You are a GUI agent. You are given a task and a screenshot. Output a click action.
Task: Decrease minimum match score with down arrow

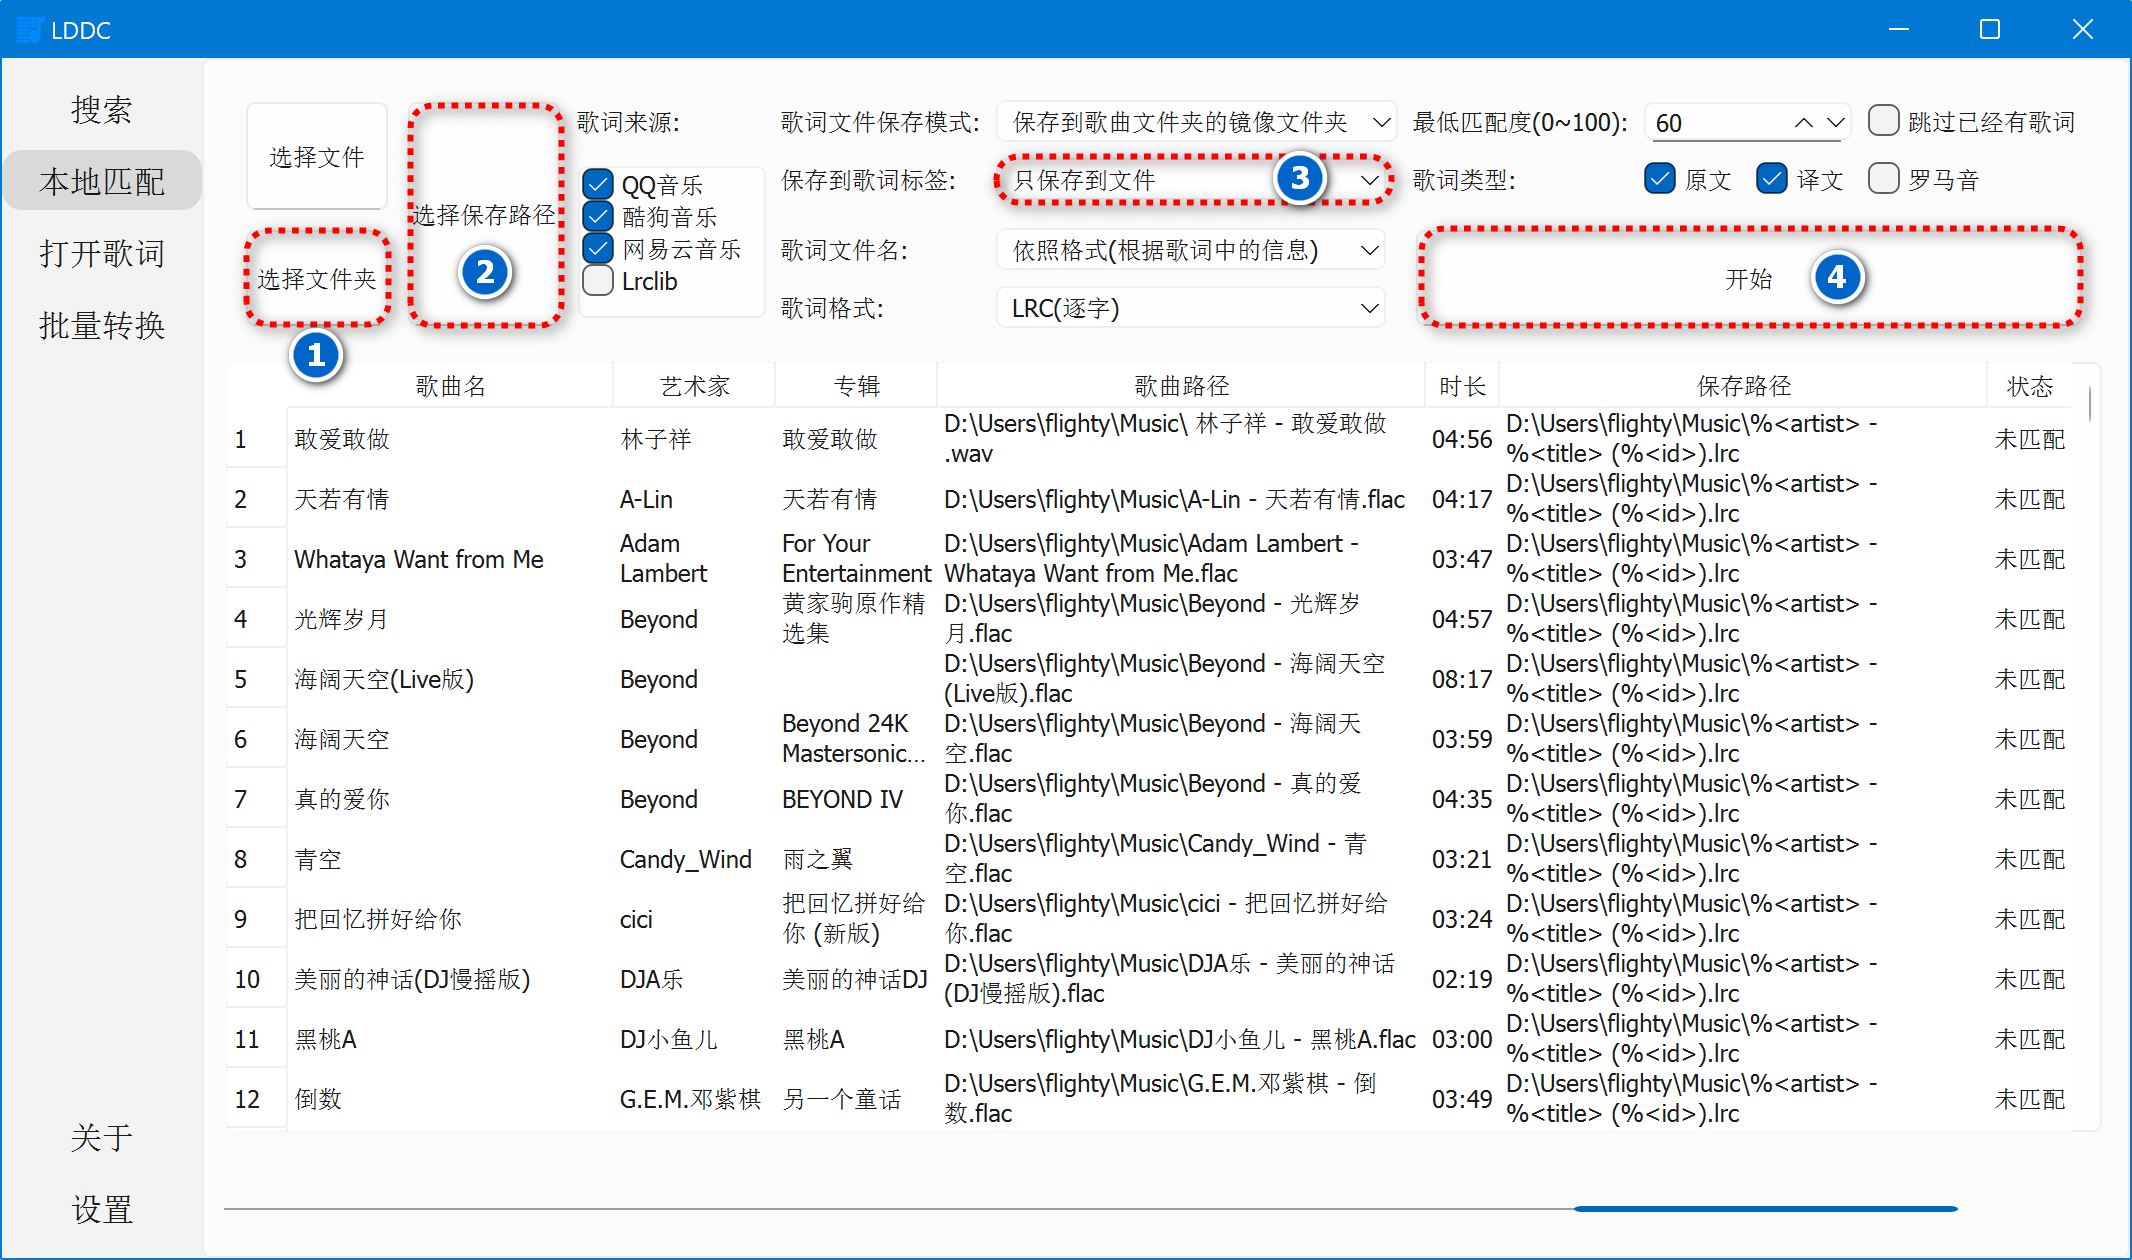(x=1835, y=123)
